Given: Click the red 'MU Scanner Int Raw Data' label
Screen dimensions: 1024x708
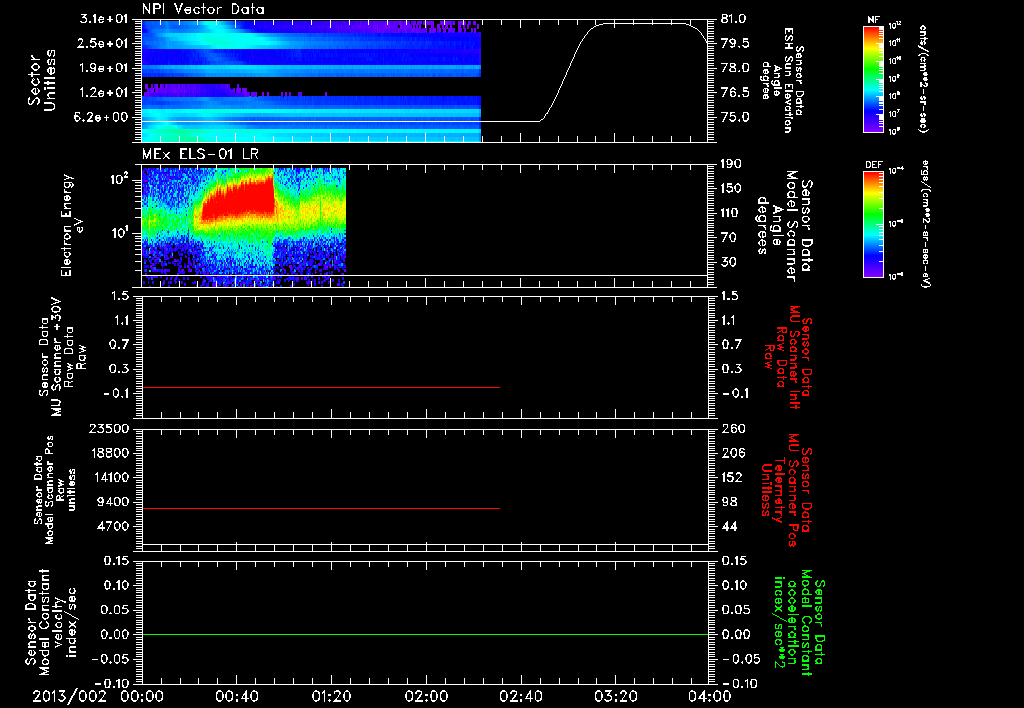Looking at the screenshot, I should click(x=790, y=357).
